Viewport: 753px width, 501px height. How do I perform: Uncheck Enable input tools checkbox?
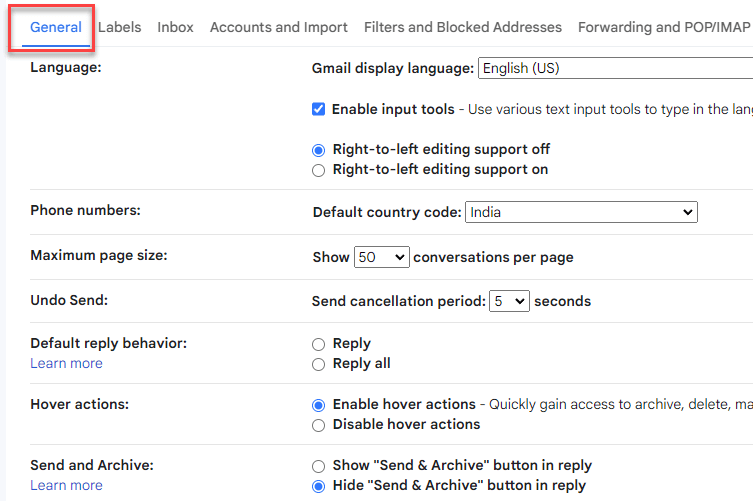point(319,109)
